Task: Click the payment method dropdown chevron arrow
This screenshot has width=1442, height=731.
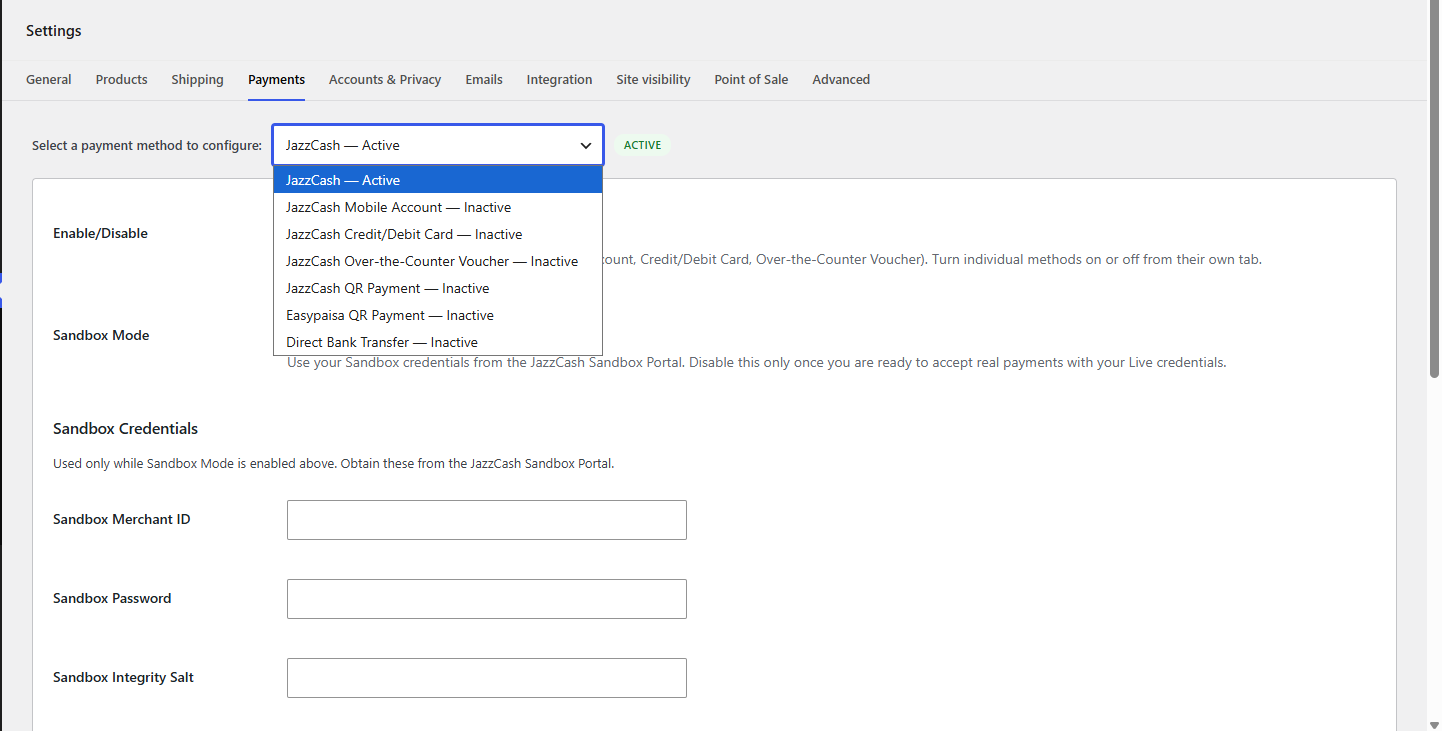Action: pyautogui.click(x=586, y=146)
